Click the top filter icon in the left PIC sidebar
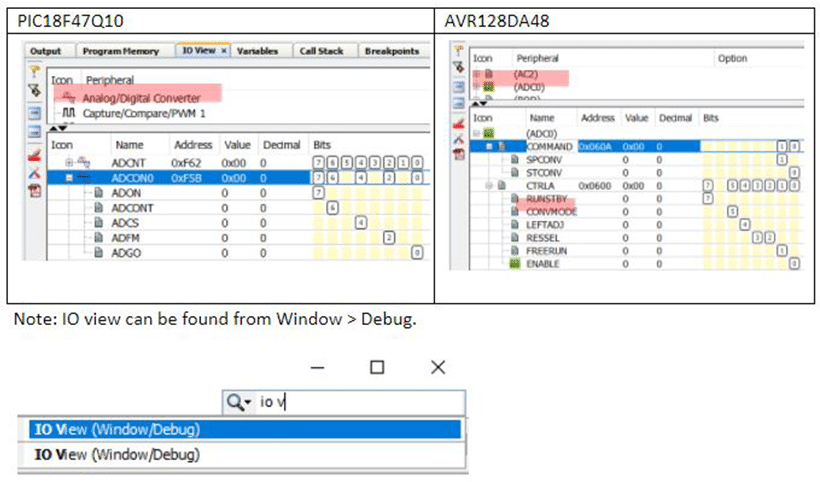This screenshot has width=820, height=482. 33,73
